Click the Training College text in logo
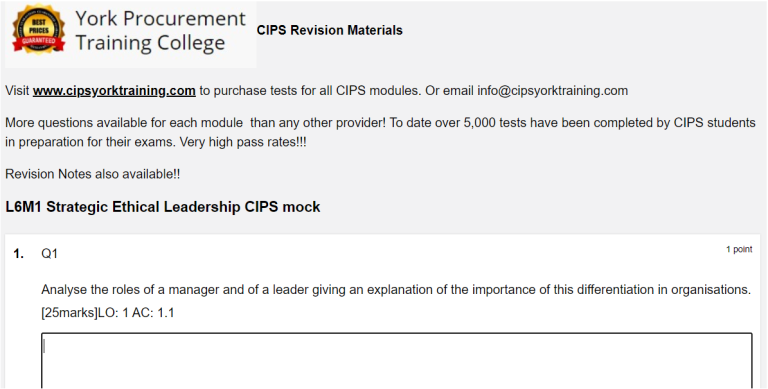Screen dimensions: 768x389 [x=150, y=43]
